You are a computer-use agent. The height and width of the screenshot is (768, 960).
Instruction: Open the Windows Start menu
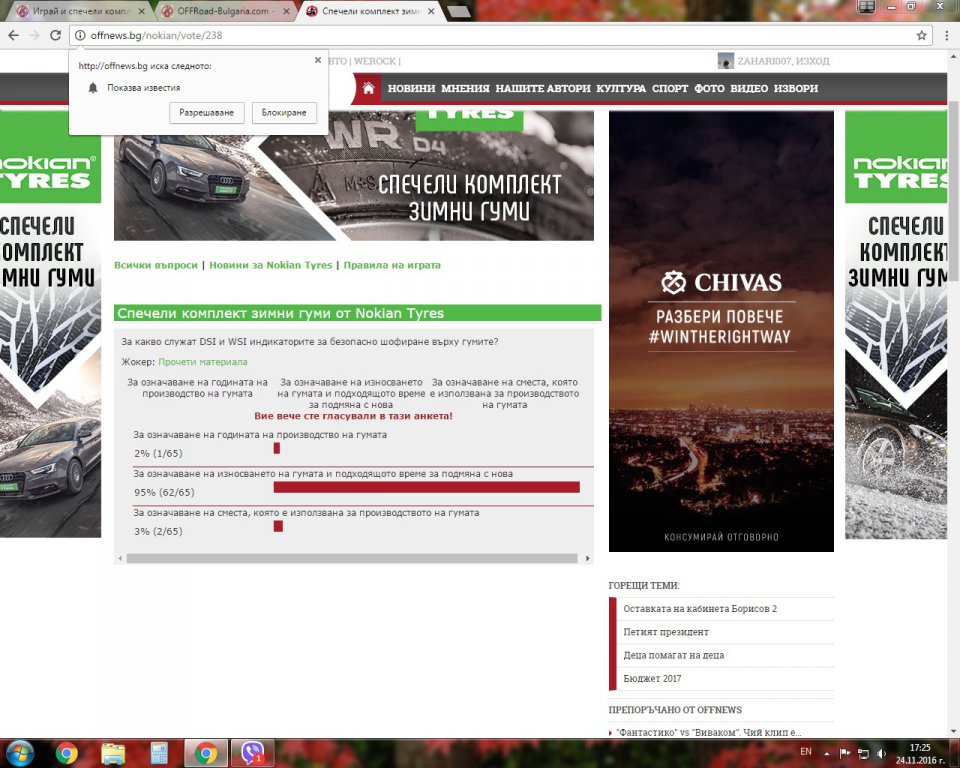20,752
